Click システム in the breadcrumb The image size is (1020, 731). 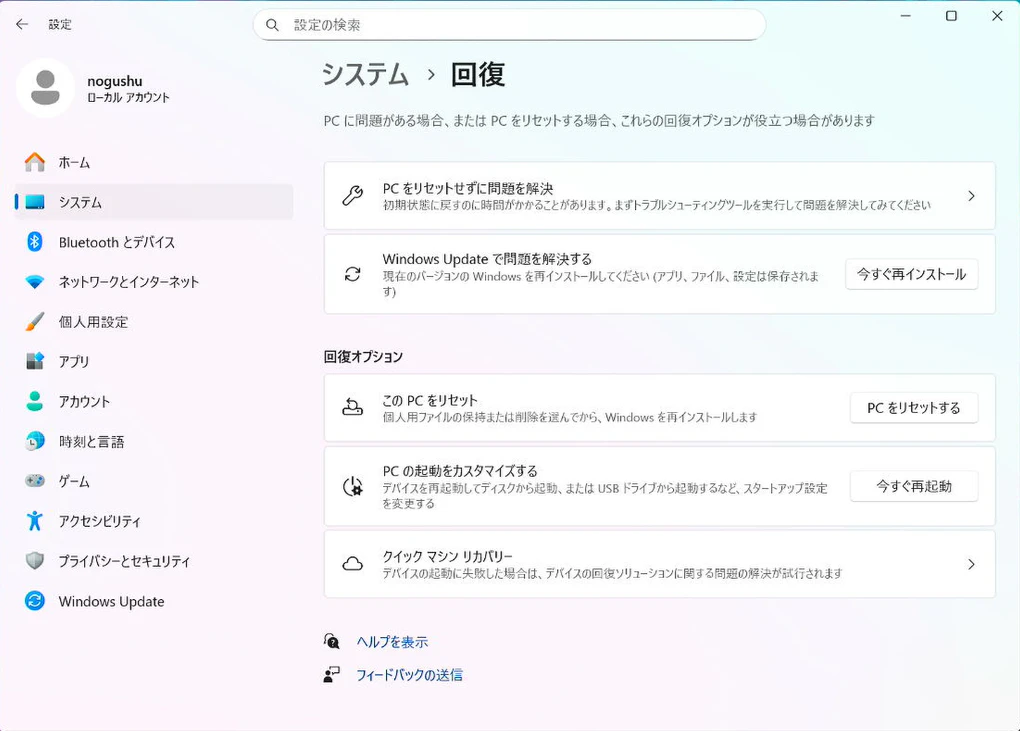366,74
